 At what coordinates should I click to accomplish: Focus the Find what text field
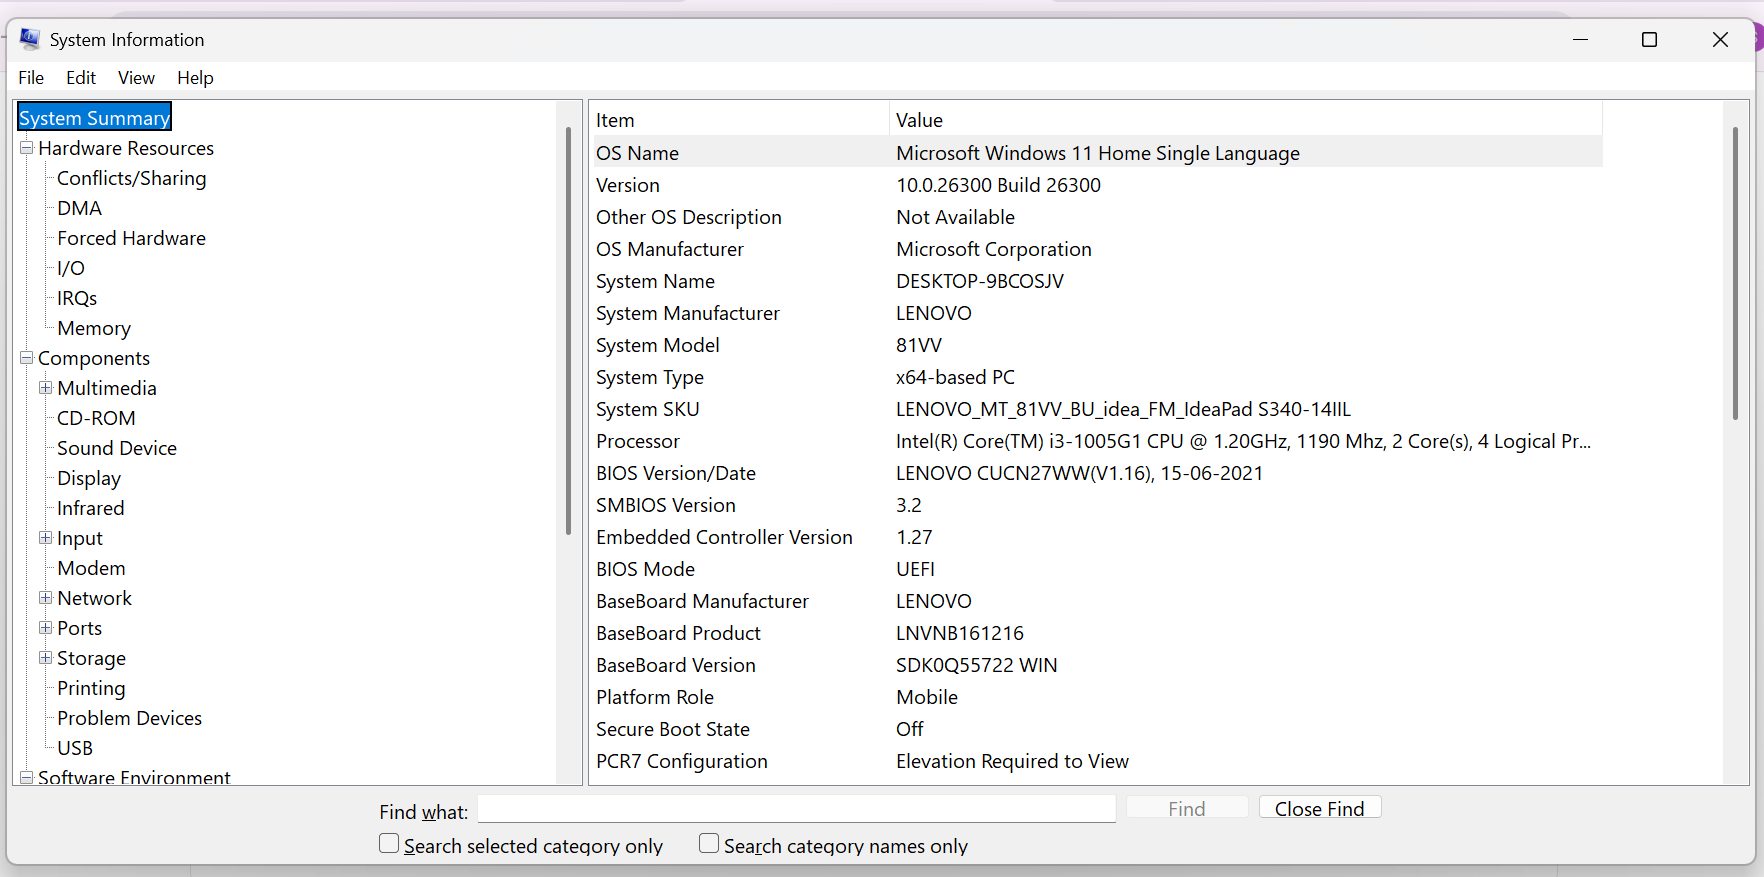coord(797,809)
